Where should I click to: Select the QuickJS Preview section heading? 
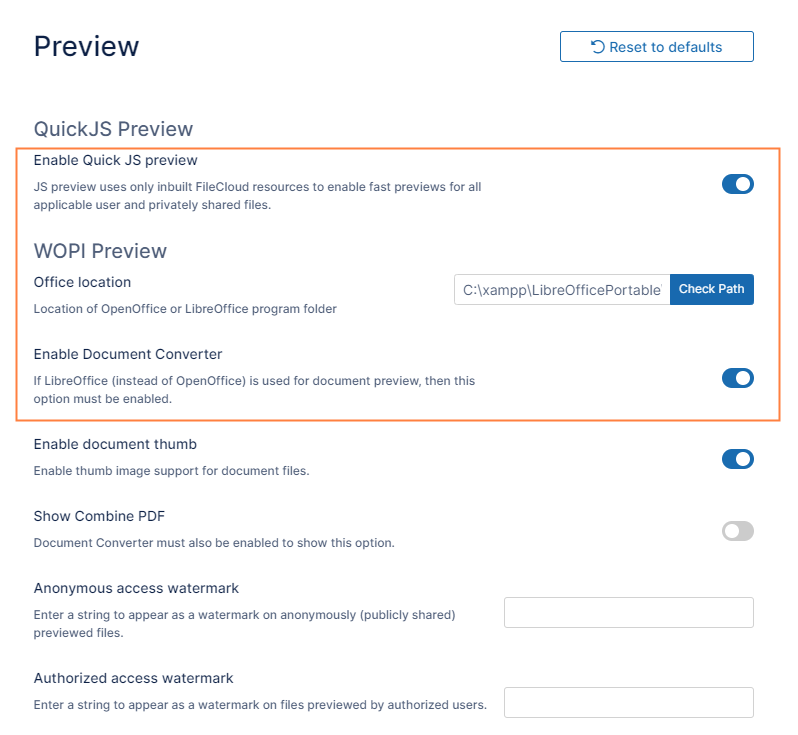click(x=113, y=129)
